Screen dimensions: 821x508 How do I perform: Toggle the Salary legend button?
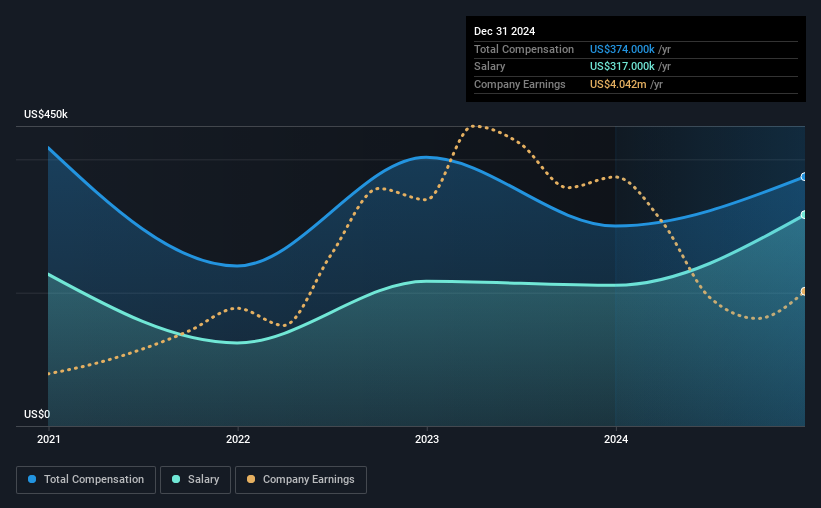(x=195, y=480)
